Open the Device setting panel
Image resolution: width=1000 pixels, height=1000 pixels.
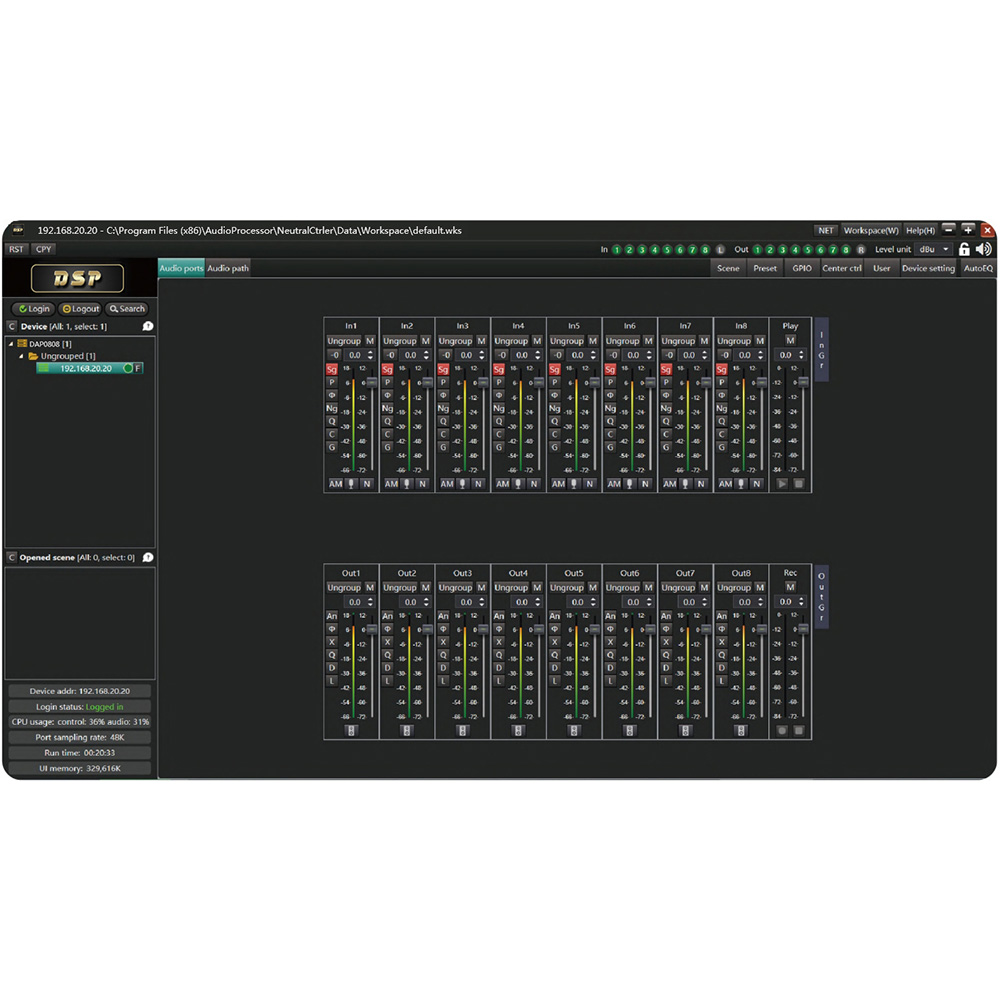click(928, 268)
